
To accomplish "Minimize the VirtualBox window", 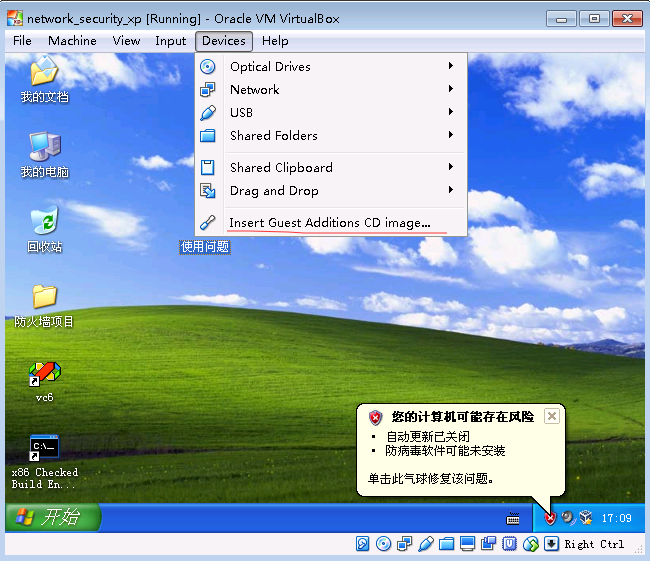I will 561,19.
